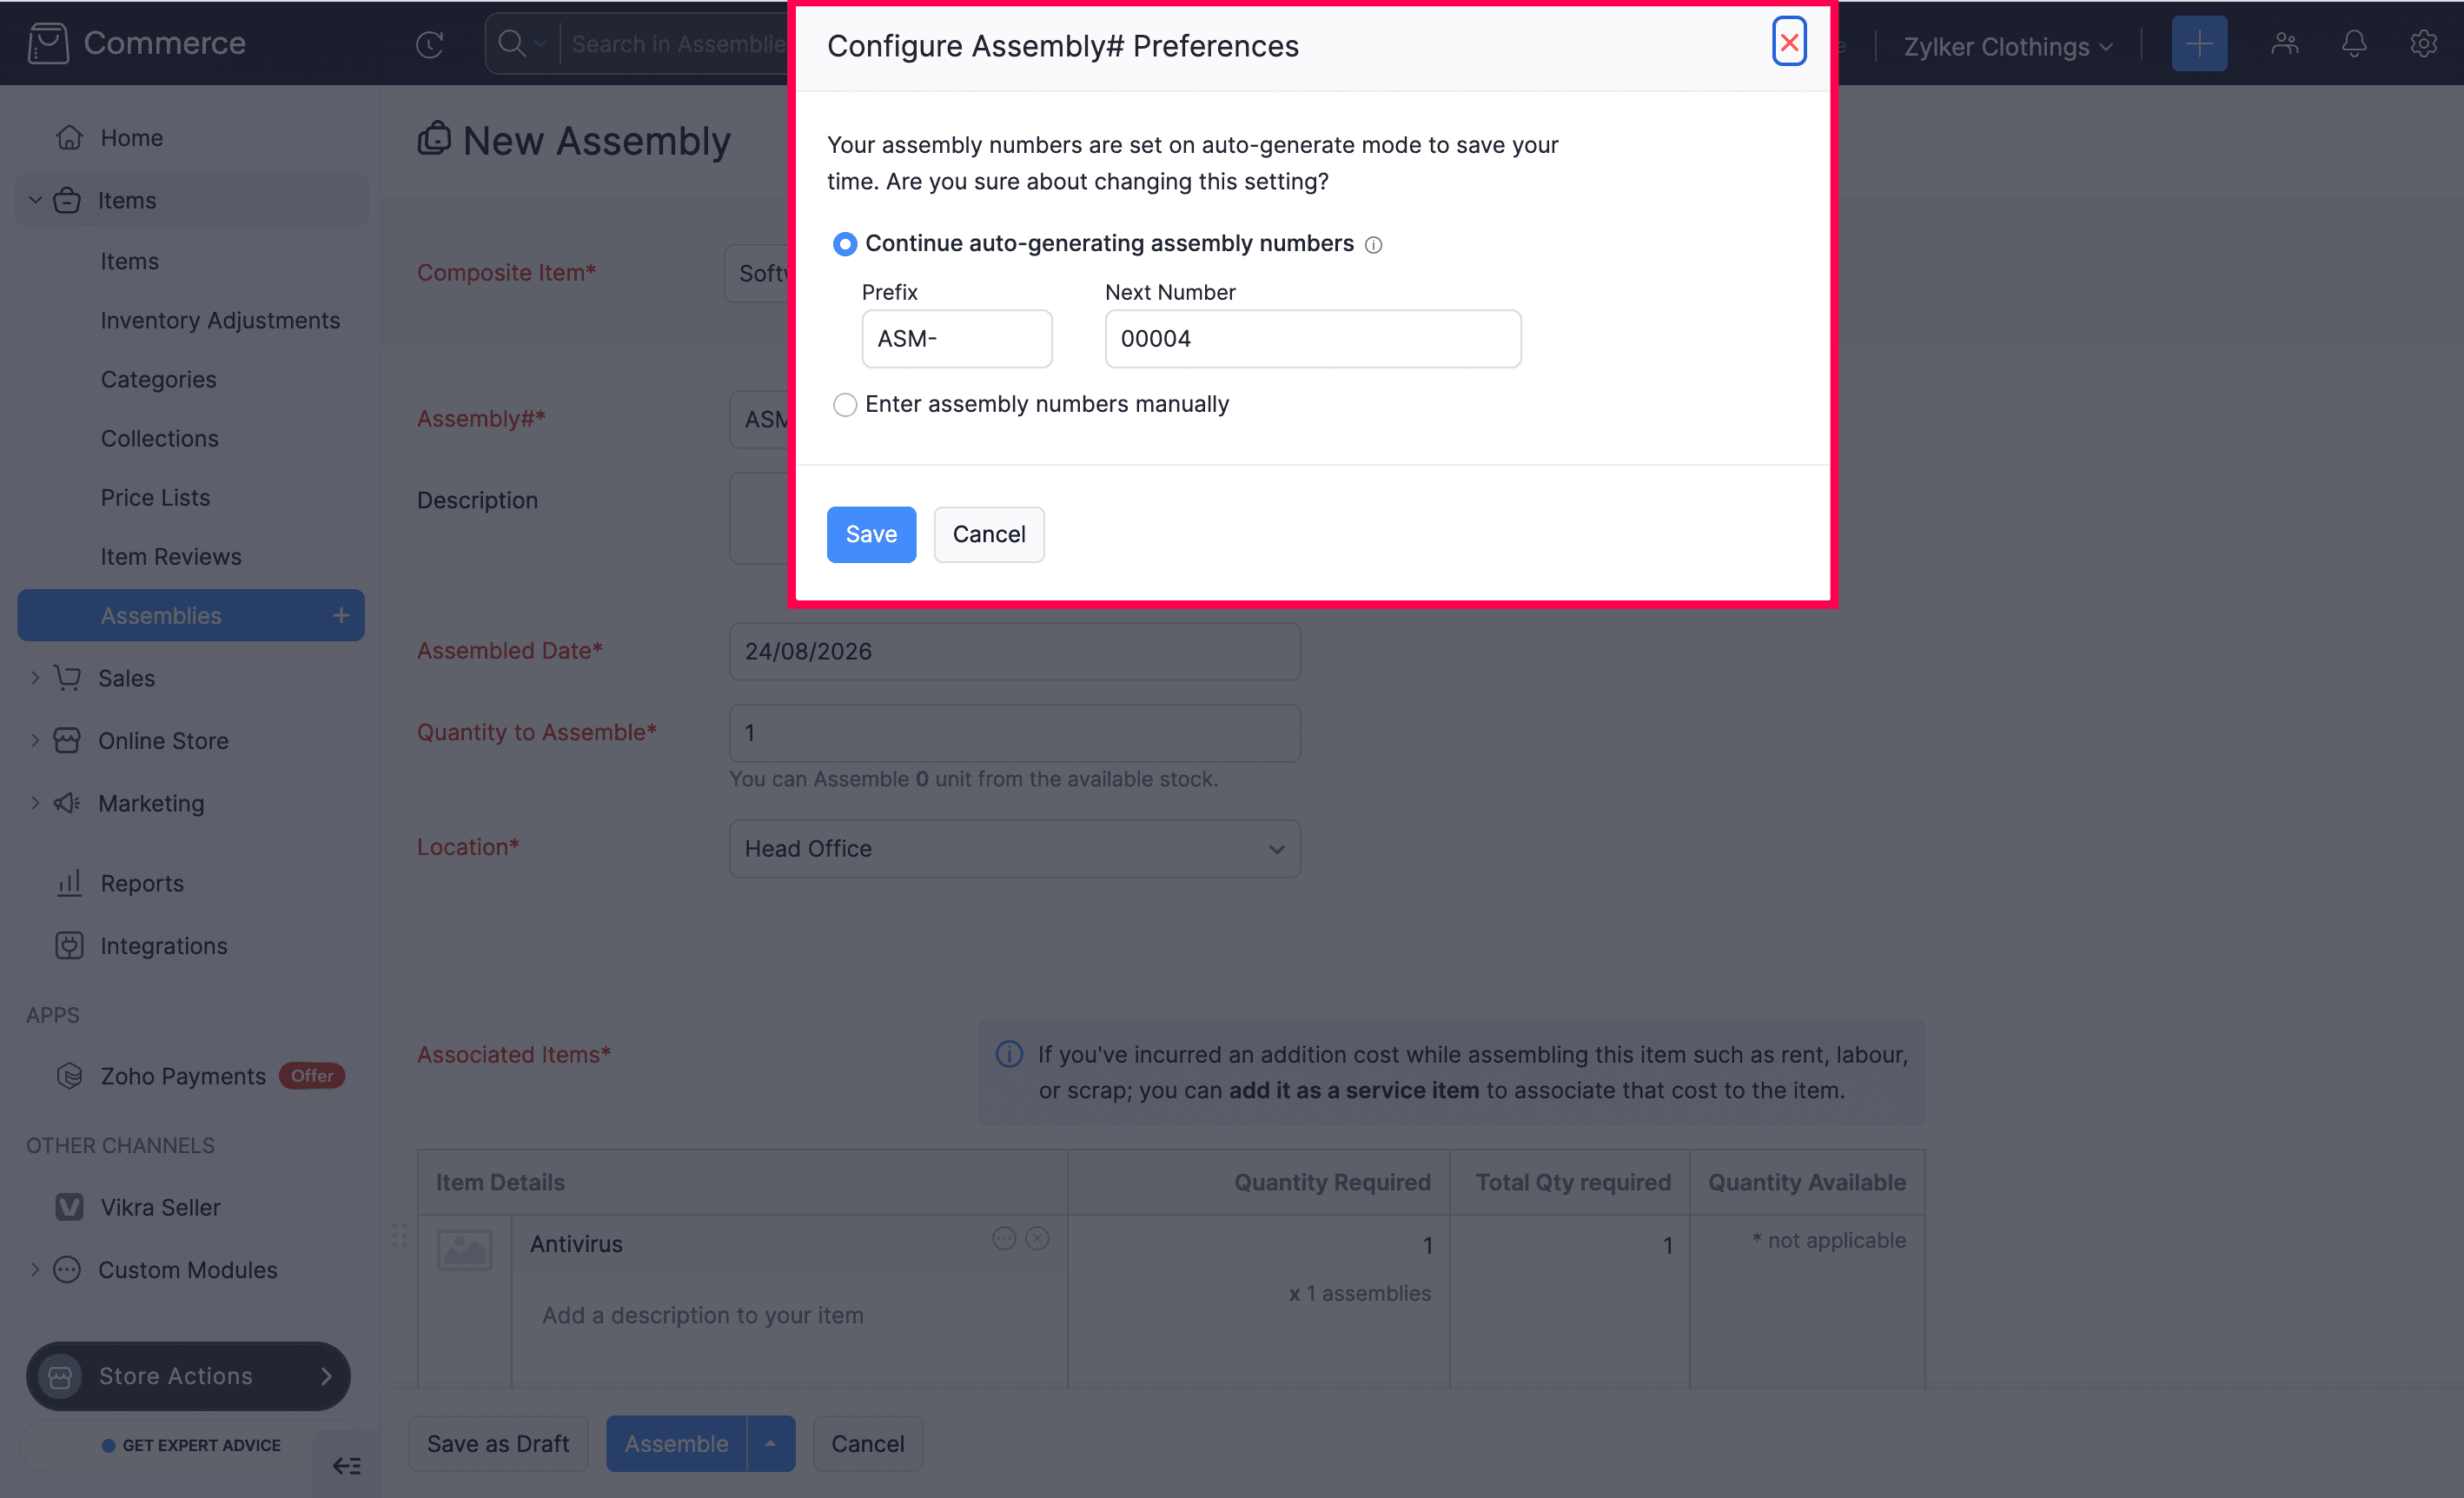Select Continue auto-generating assembly numbers option
The height and width of the screenshot is (1498, 2464).
point(845,244)
